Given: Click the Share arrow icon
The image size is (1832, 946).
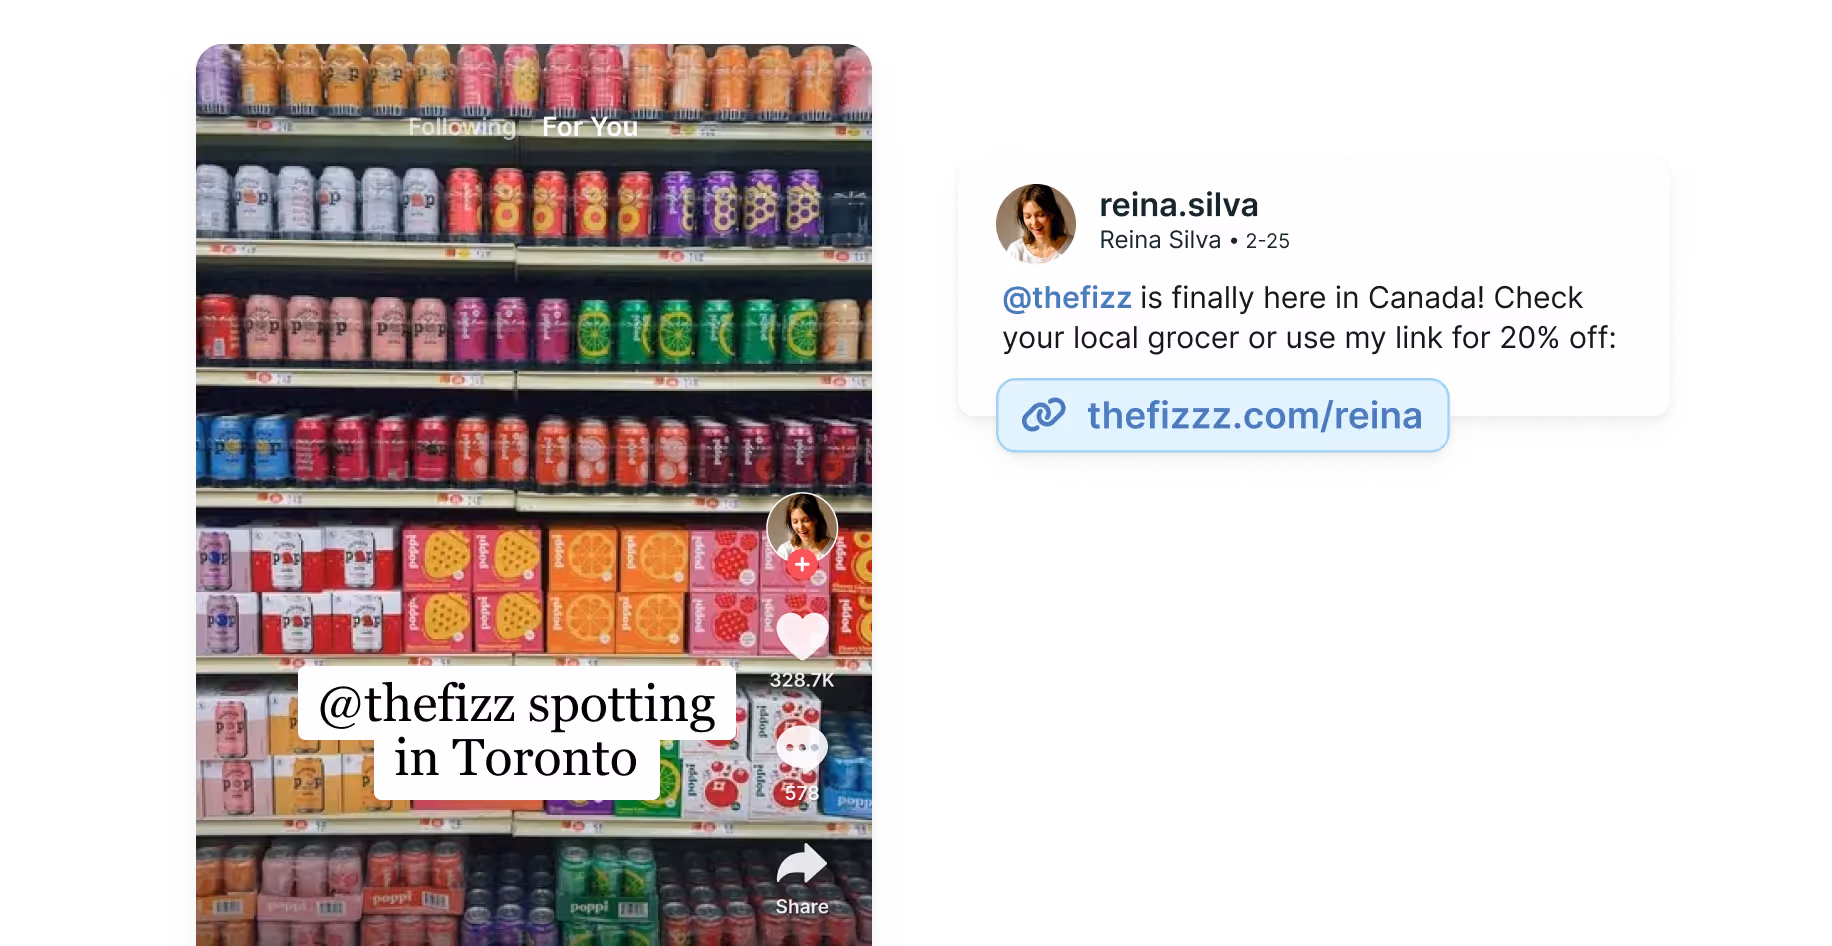Looking at the screenshot, I should click(x=802, y=864).
